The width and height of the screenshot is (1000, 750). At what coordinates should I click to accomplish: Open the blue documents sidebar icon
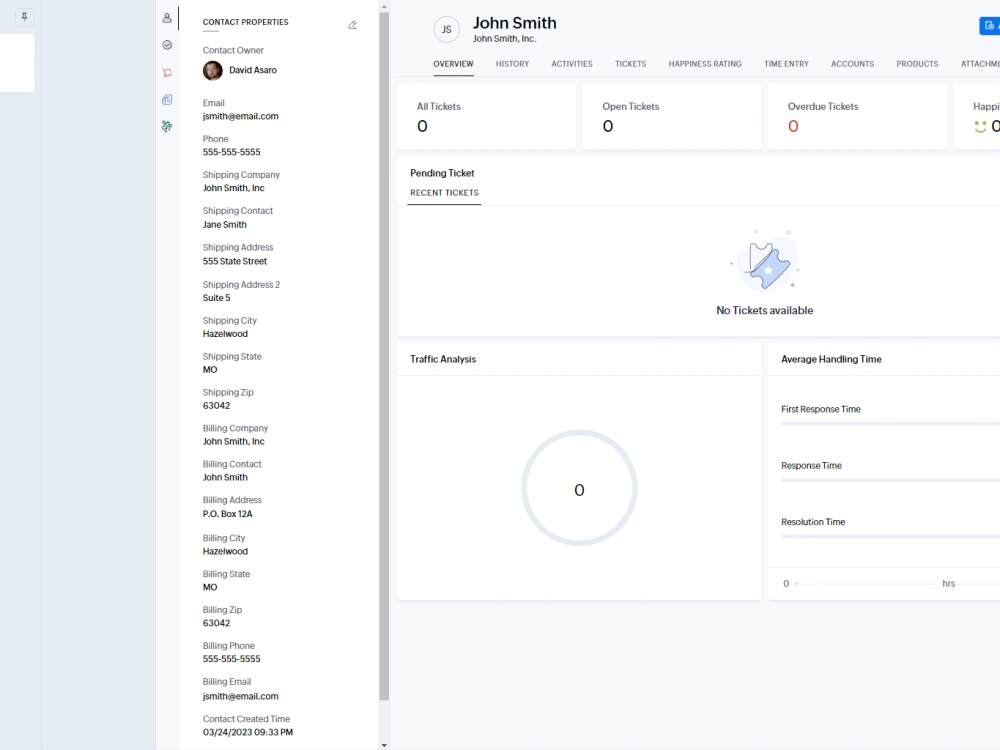(x=167, y=99)
